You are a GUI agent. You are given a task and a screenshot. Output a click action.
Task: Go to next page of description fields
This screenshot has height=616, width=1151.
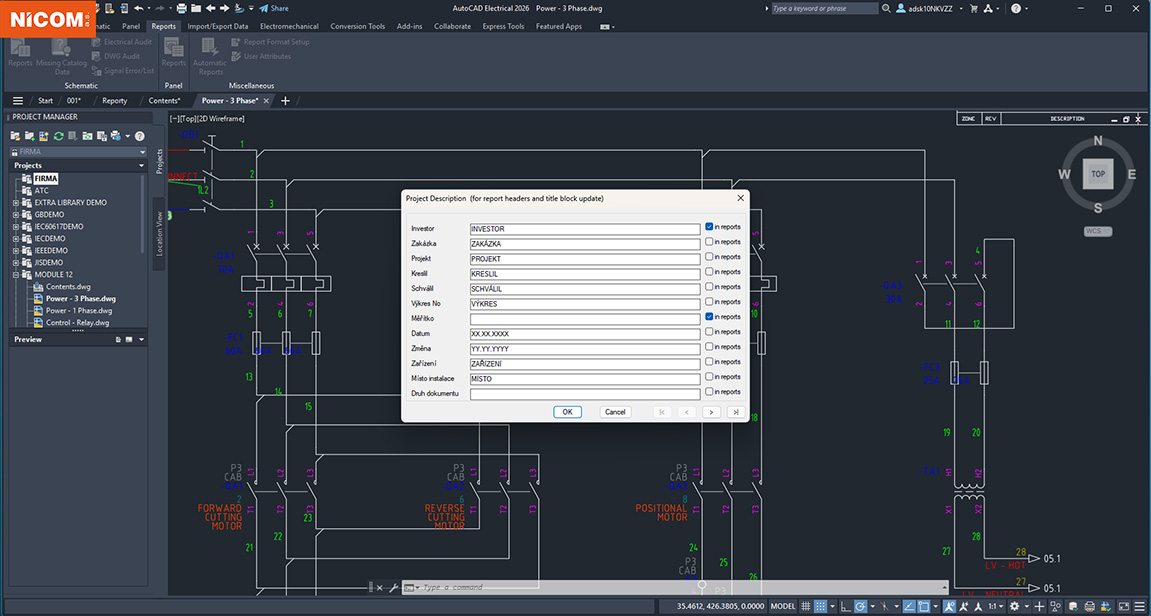point(711,412)
